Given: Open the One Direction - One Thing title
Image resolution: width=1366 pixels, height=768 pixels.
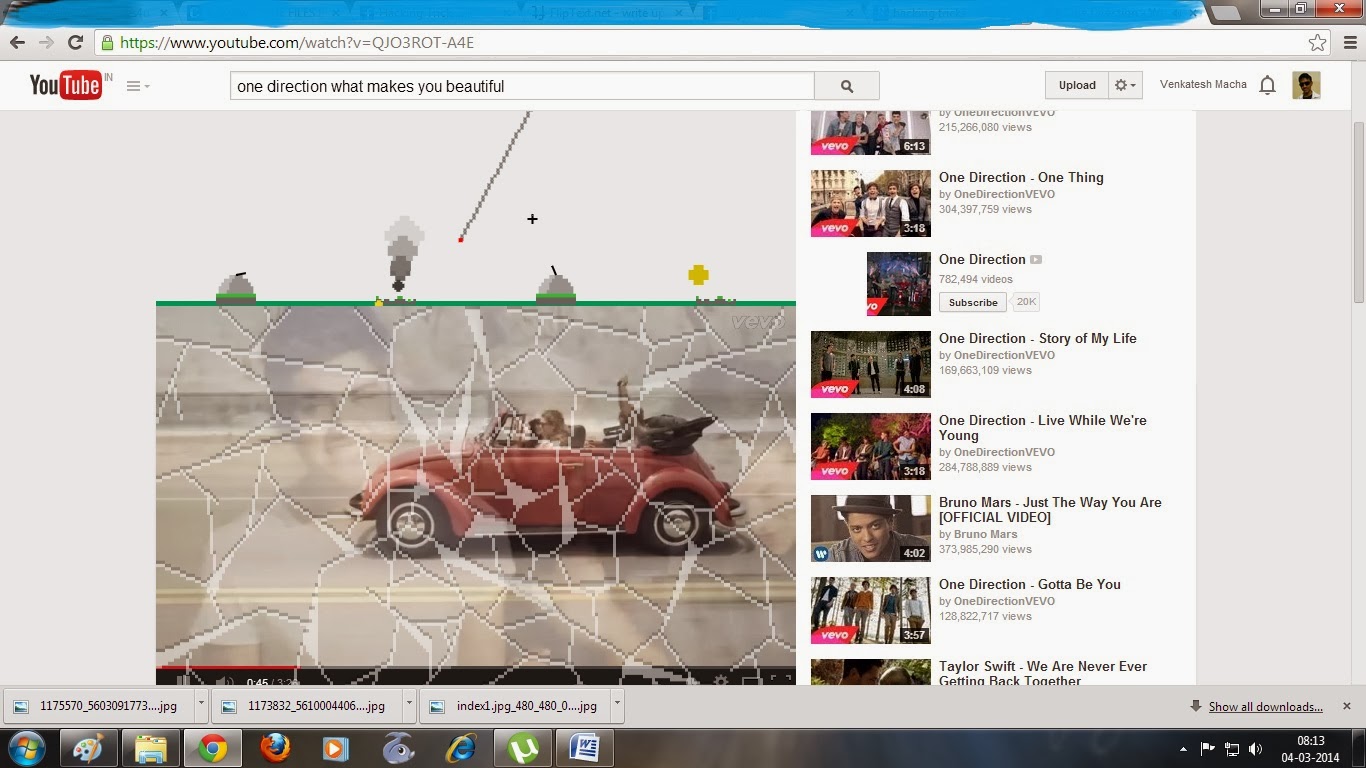Looking at the screenshot, I should pyautogui.click(x=1021, y=177).
